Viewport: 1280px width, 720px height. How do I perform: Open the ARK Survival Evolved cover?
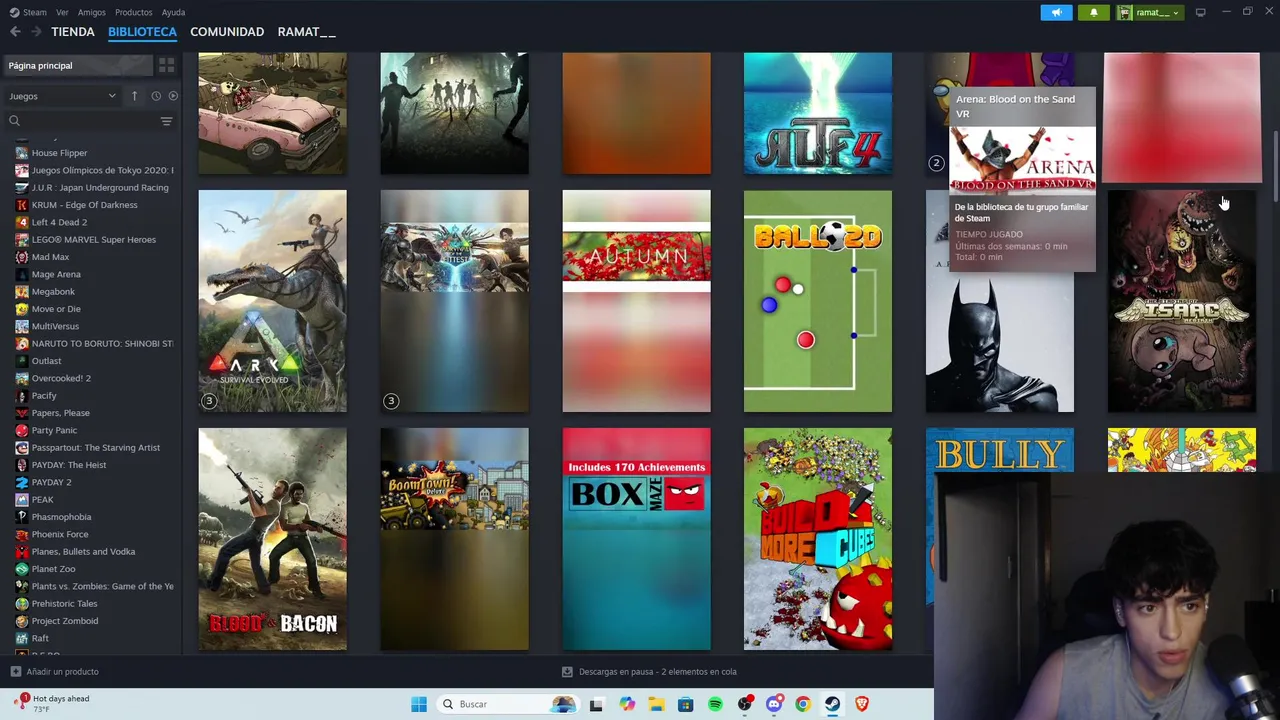pyautogui.click(x=272, y=301)
